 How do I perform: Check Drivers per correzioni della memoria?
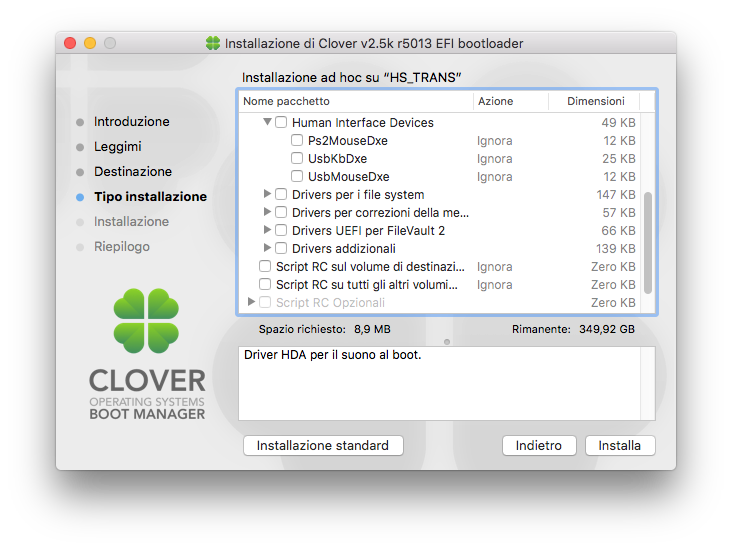pos(281,212)
